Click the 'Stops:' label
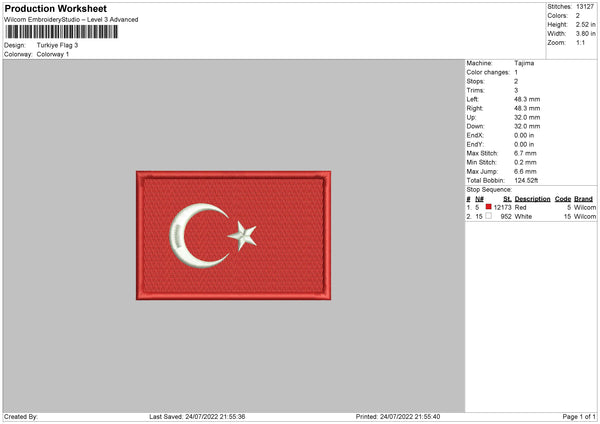600x424 pixels. pyautogui.click(x=475, y=82)
